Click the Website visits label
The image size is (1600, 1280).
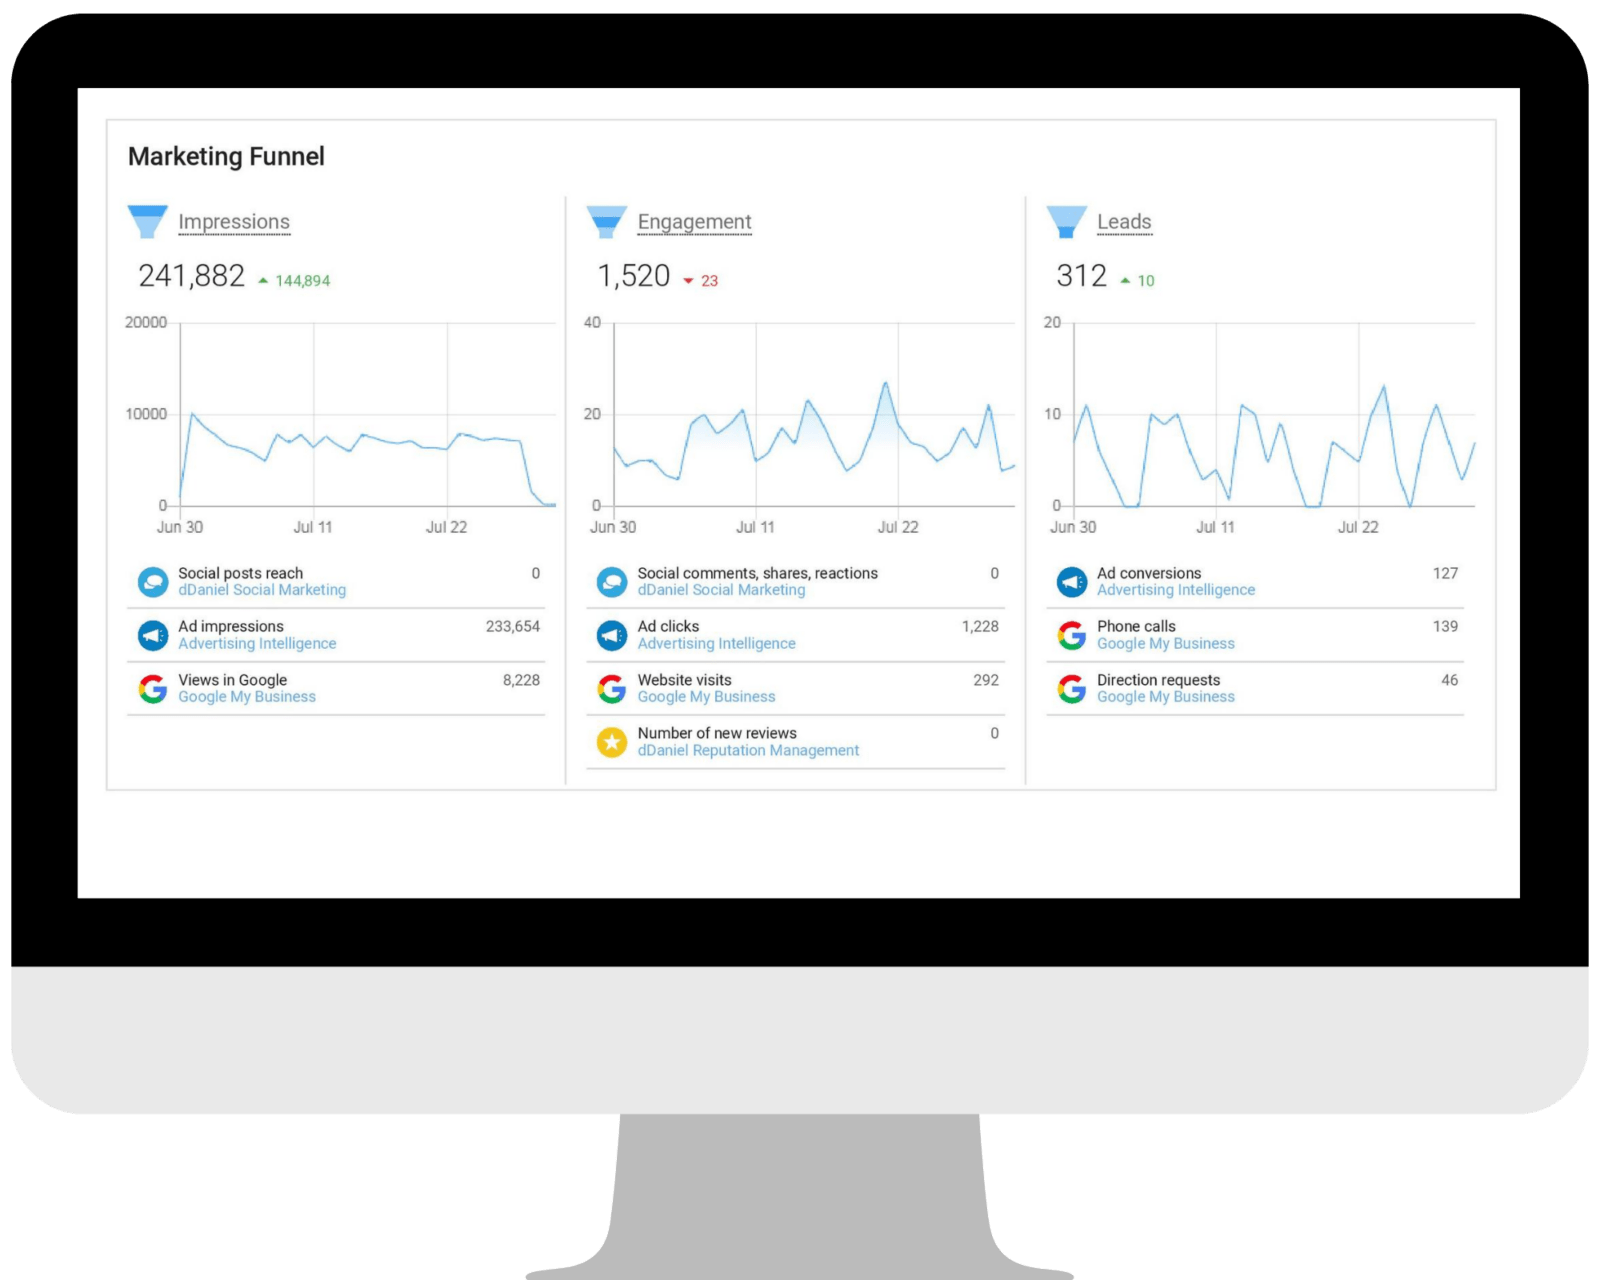(x=684, y=680)
